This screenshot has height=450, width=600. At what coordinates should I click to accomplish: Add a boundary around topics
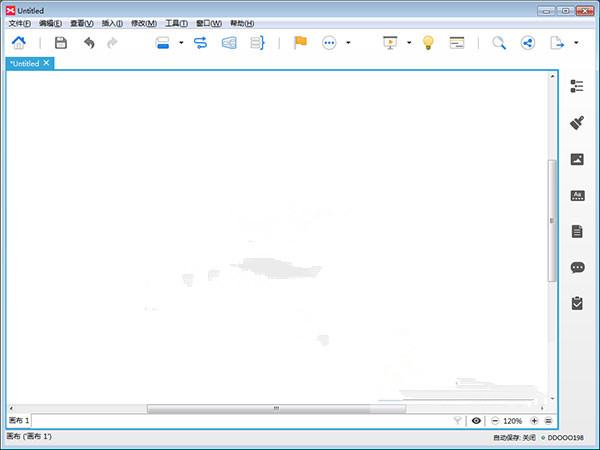229,42
